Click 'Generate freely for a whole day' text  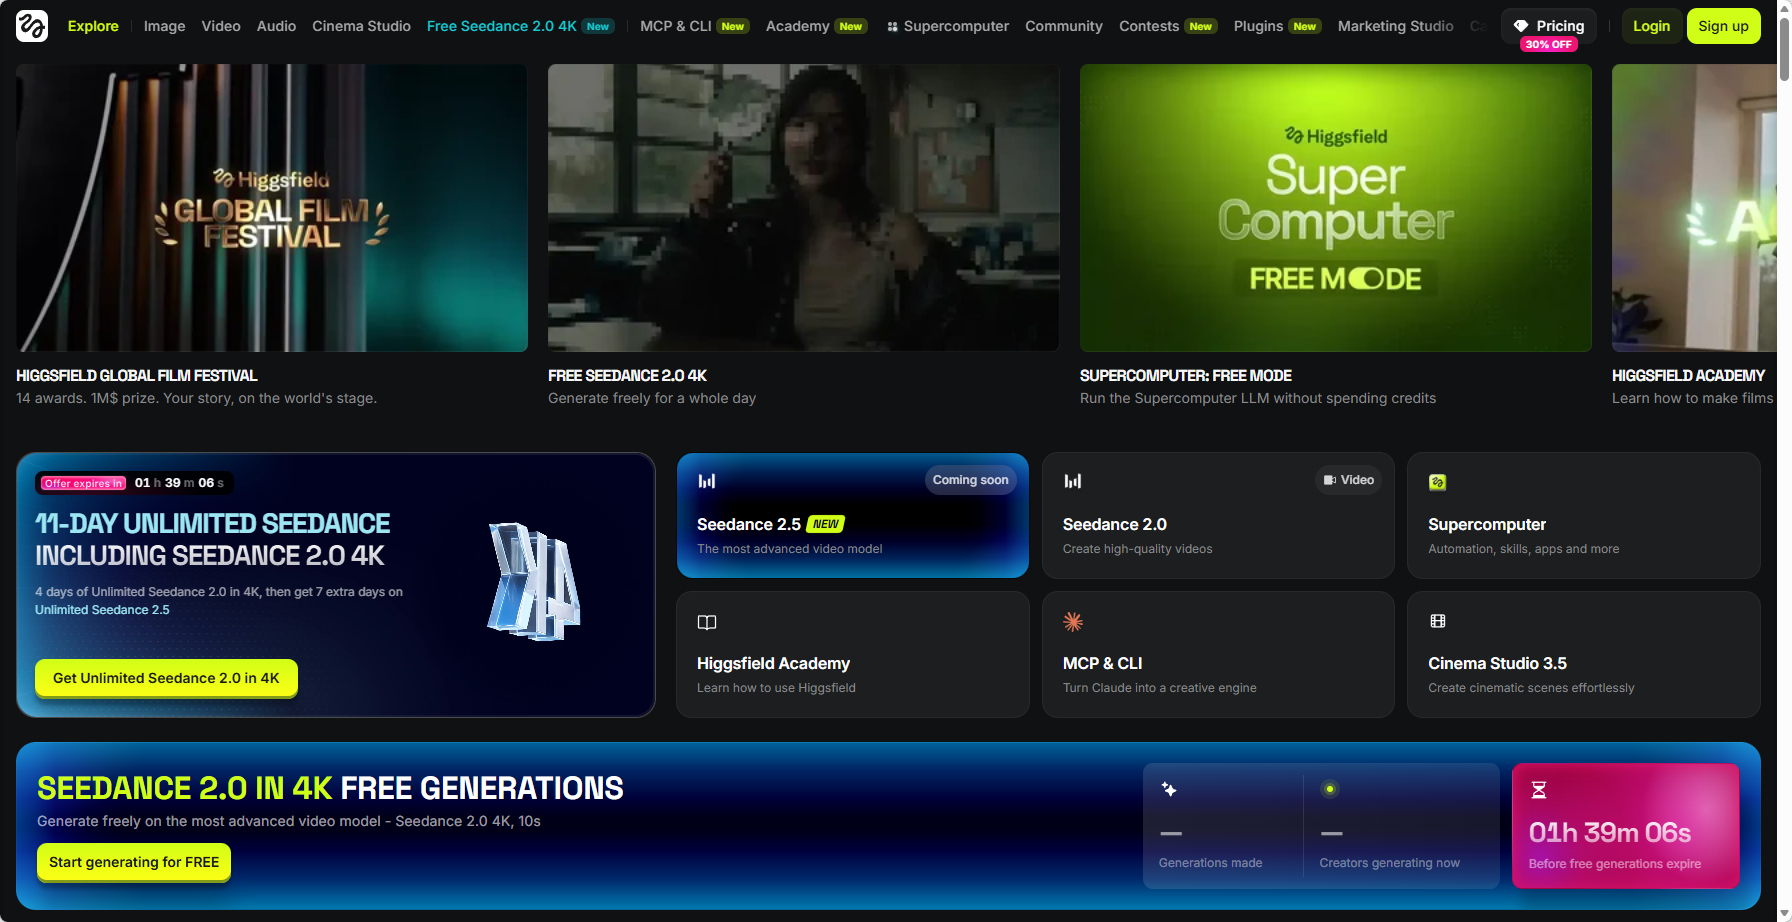point(652,398)
